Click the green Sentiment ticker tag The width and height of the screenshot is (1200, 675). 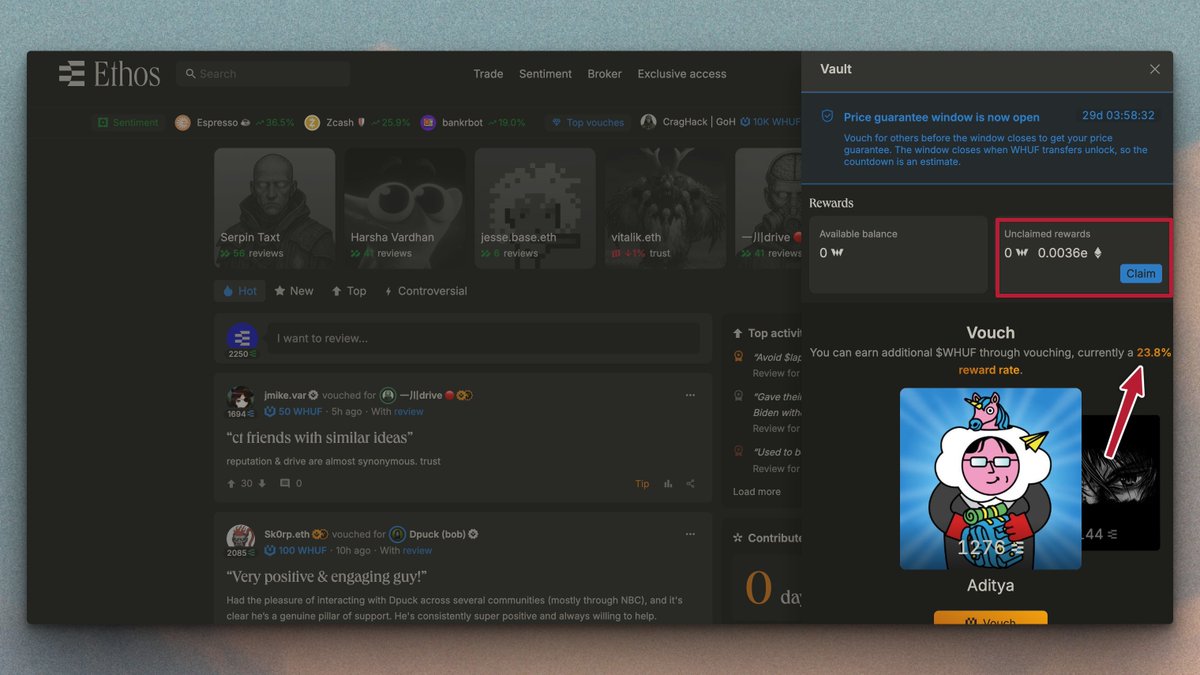click(128, 123)
